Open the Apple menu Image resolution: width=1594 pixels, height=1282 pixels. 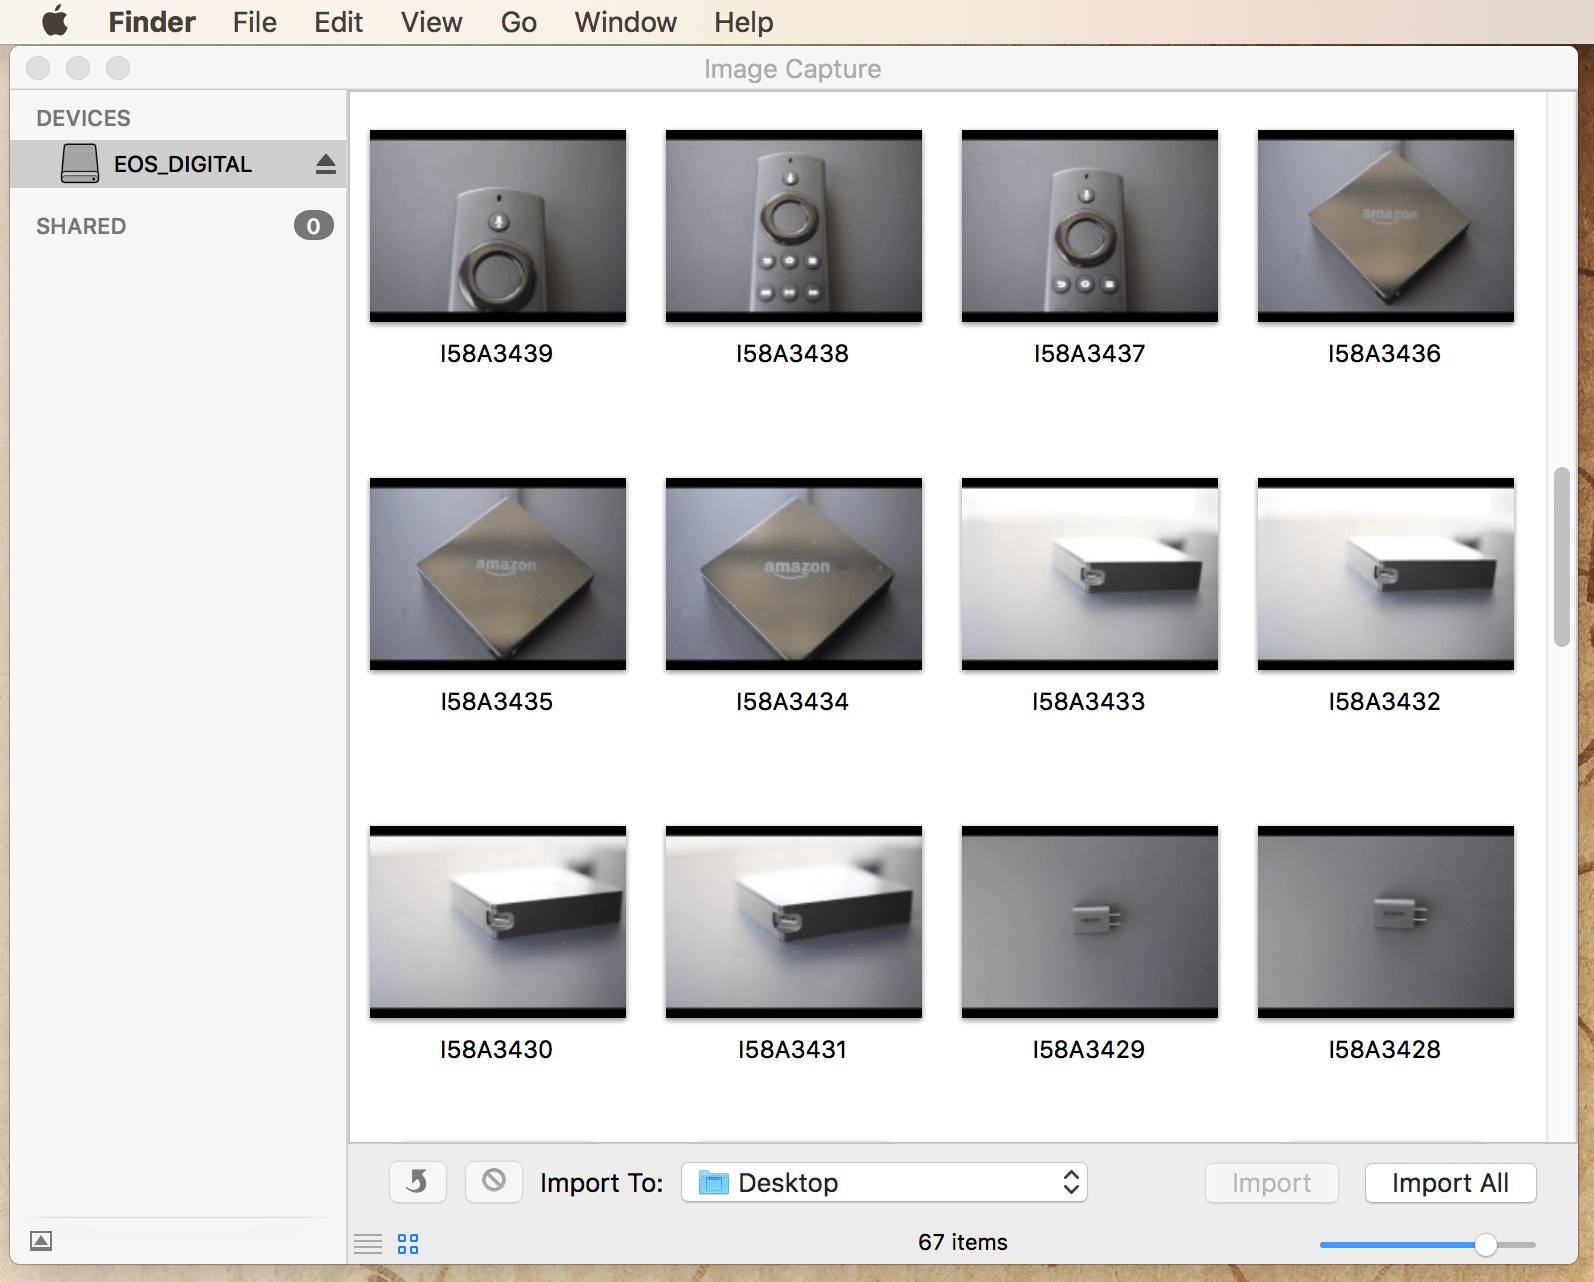point(55,21)
